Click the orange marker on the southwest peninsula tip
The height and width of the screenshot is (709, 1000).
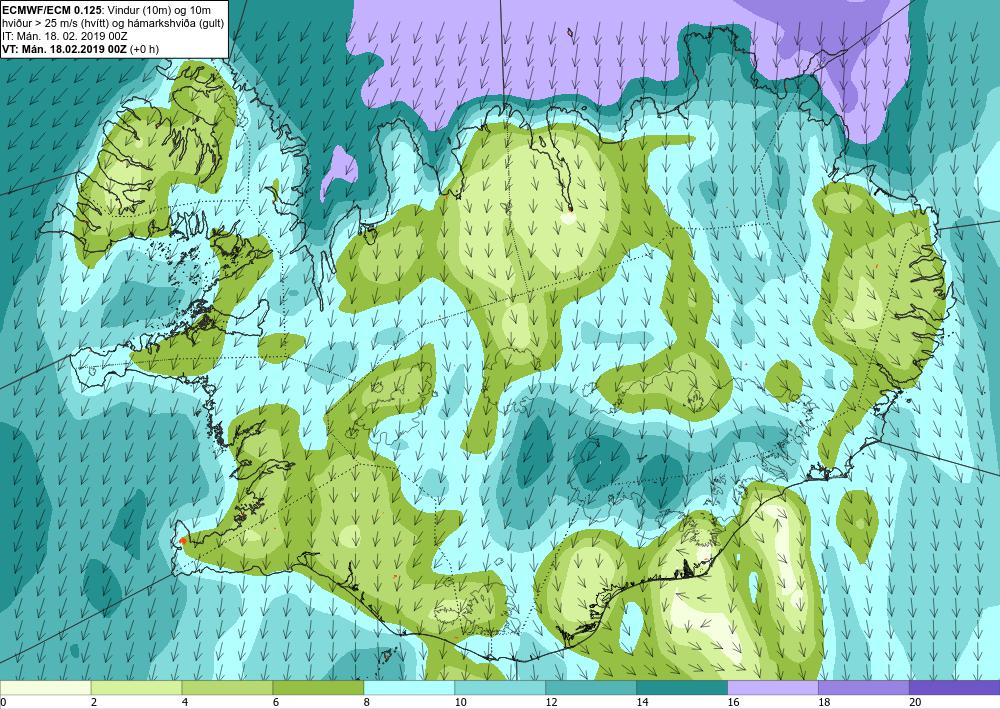182,541
